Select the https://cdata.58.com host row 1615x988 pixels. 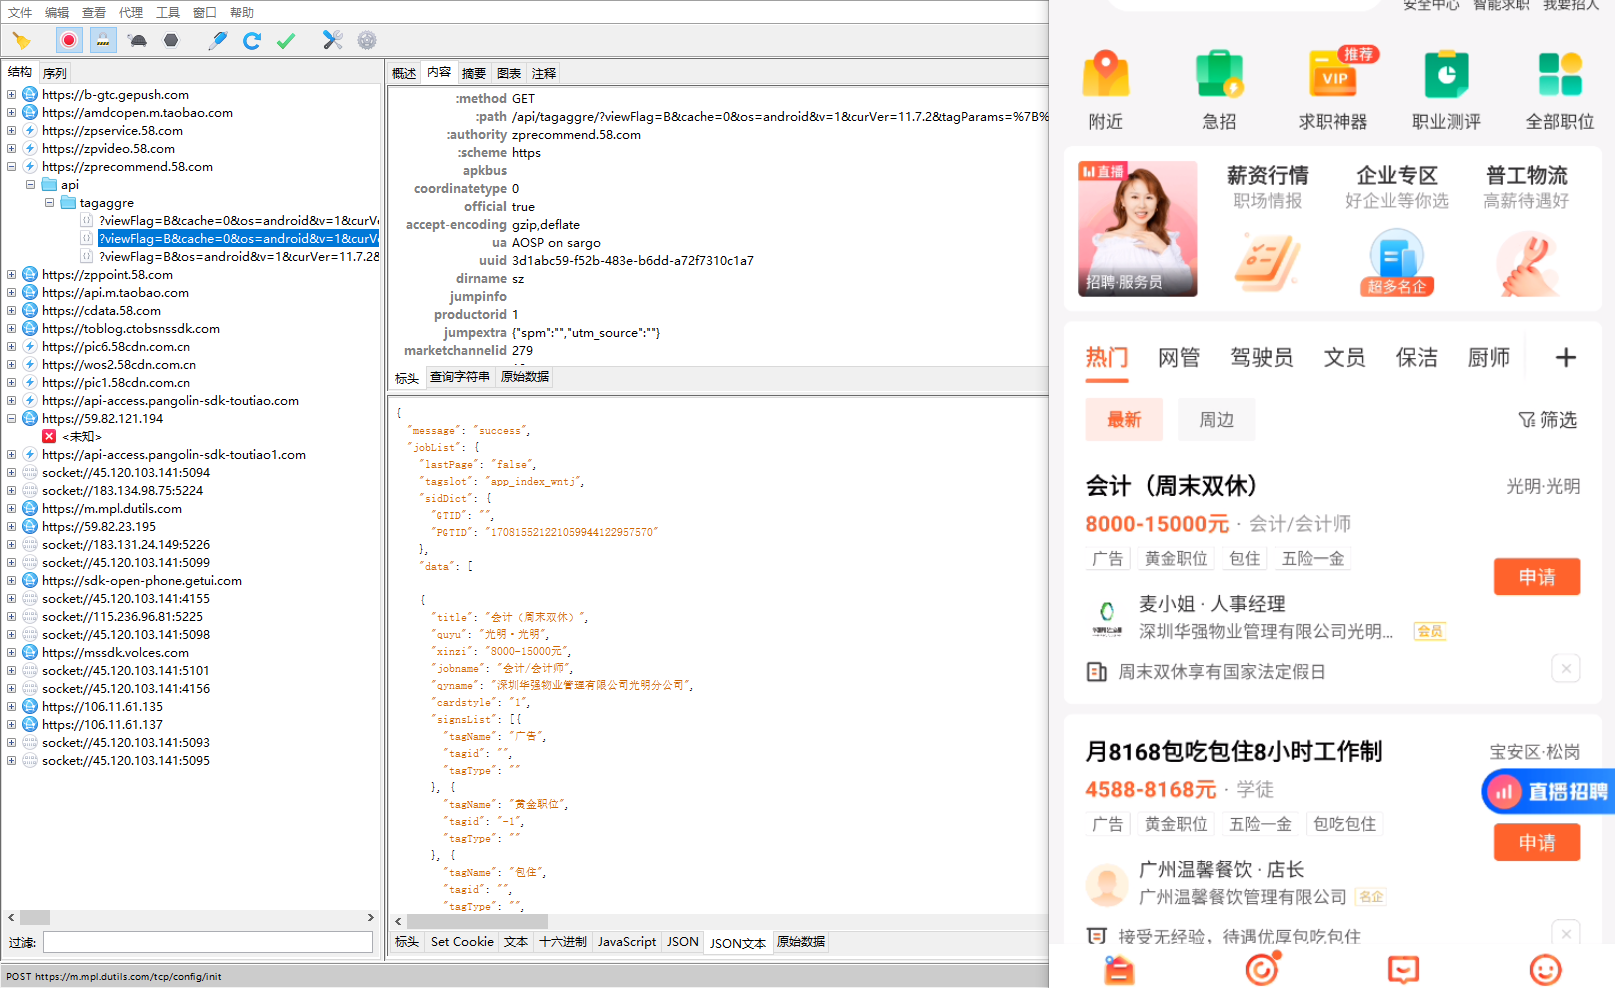tap(101, 311)
